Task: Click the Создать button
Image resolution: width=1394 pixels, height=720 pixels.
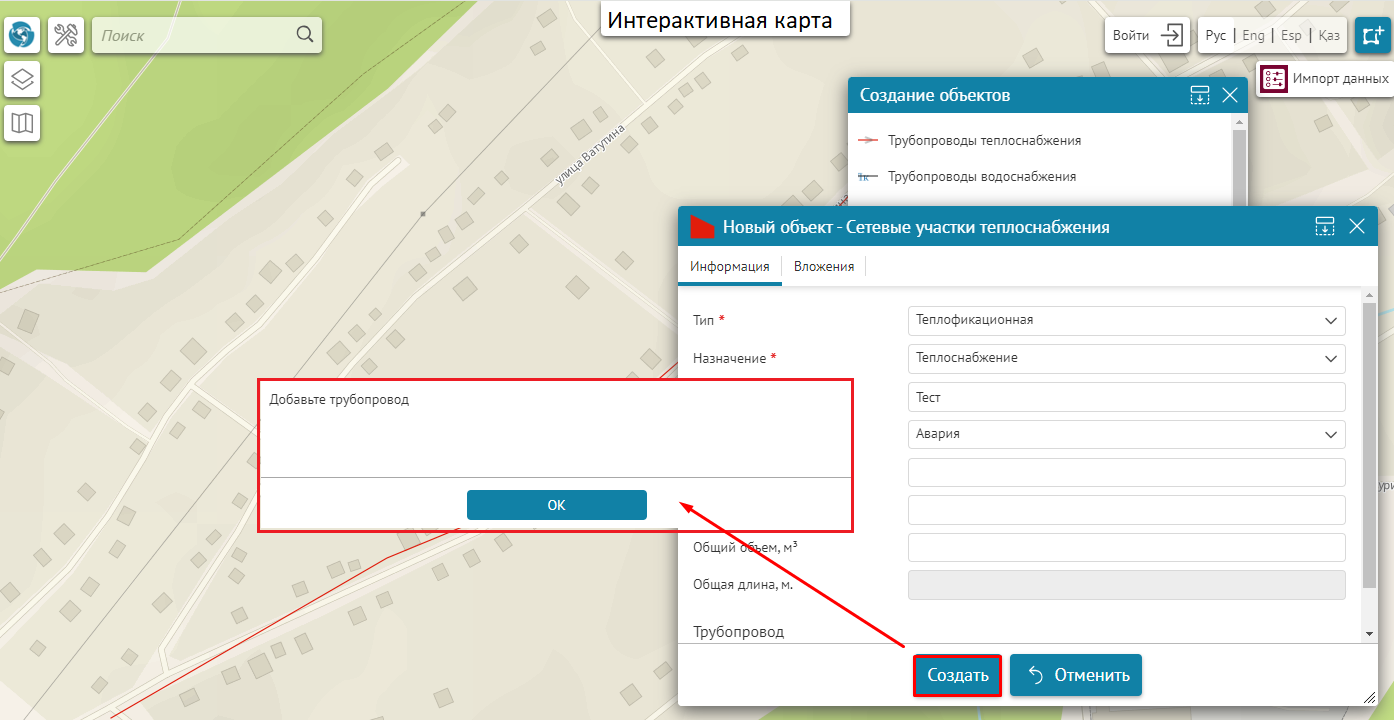Action: click(957, 675)
